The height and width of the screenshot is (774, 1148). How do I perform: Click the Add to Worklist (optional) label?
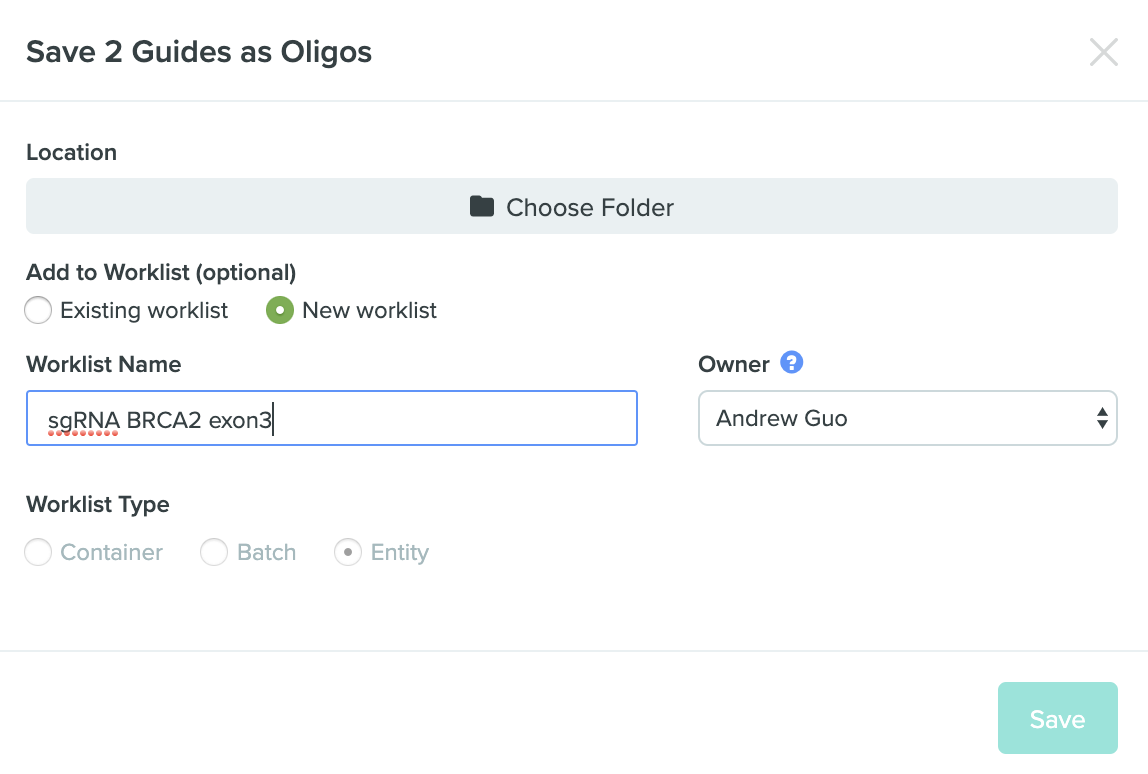point(161,272)
